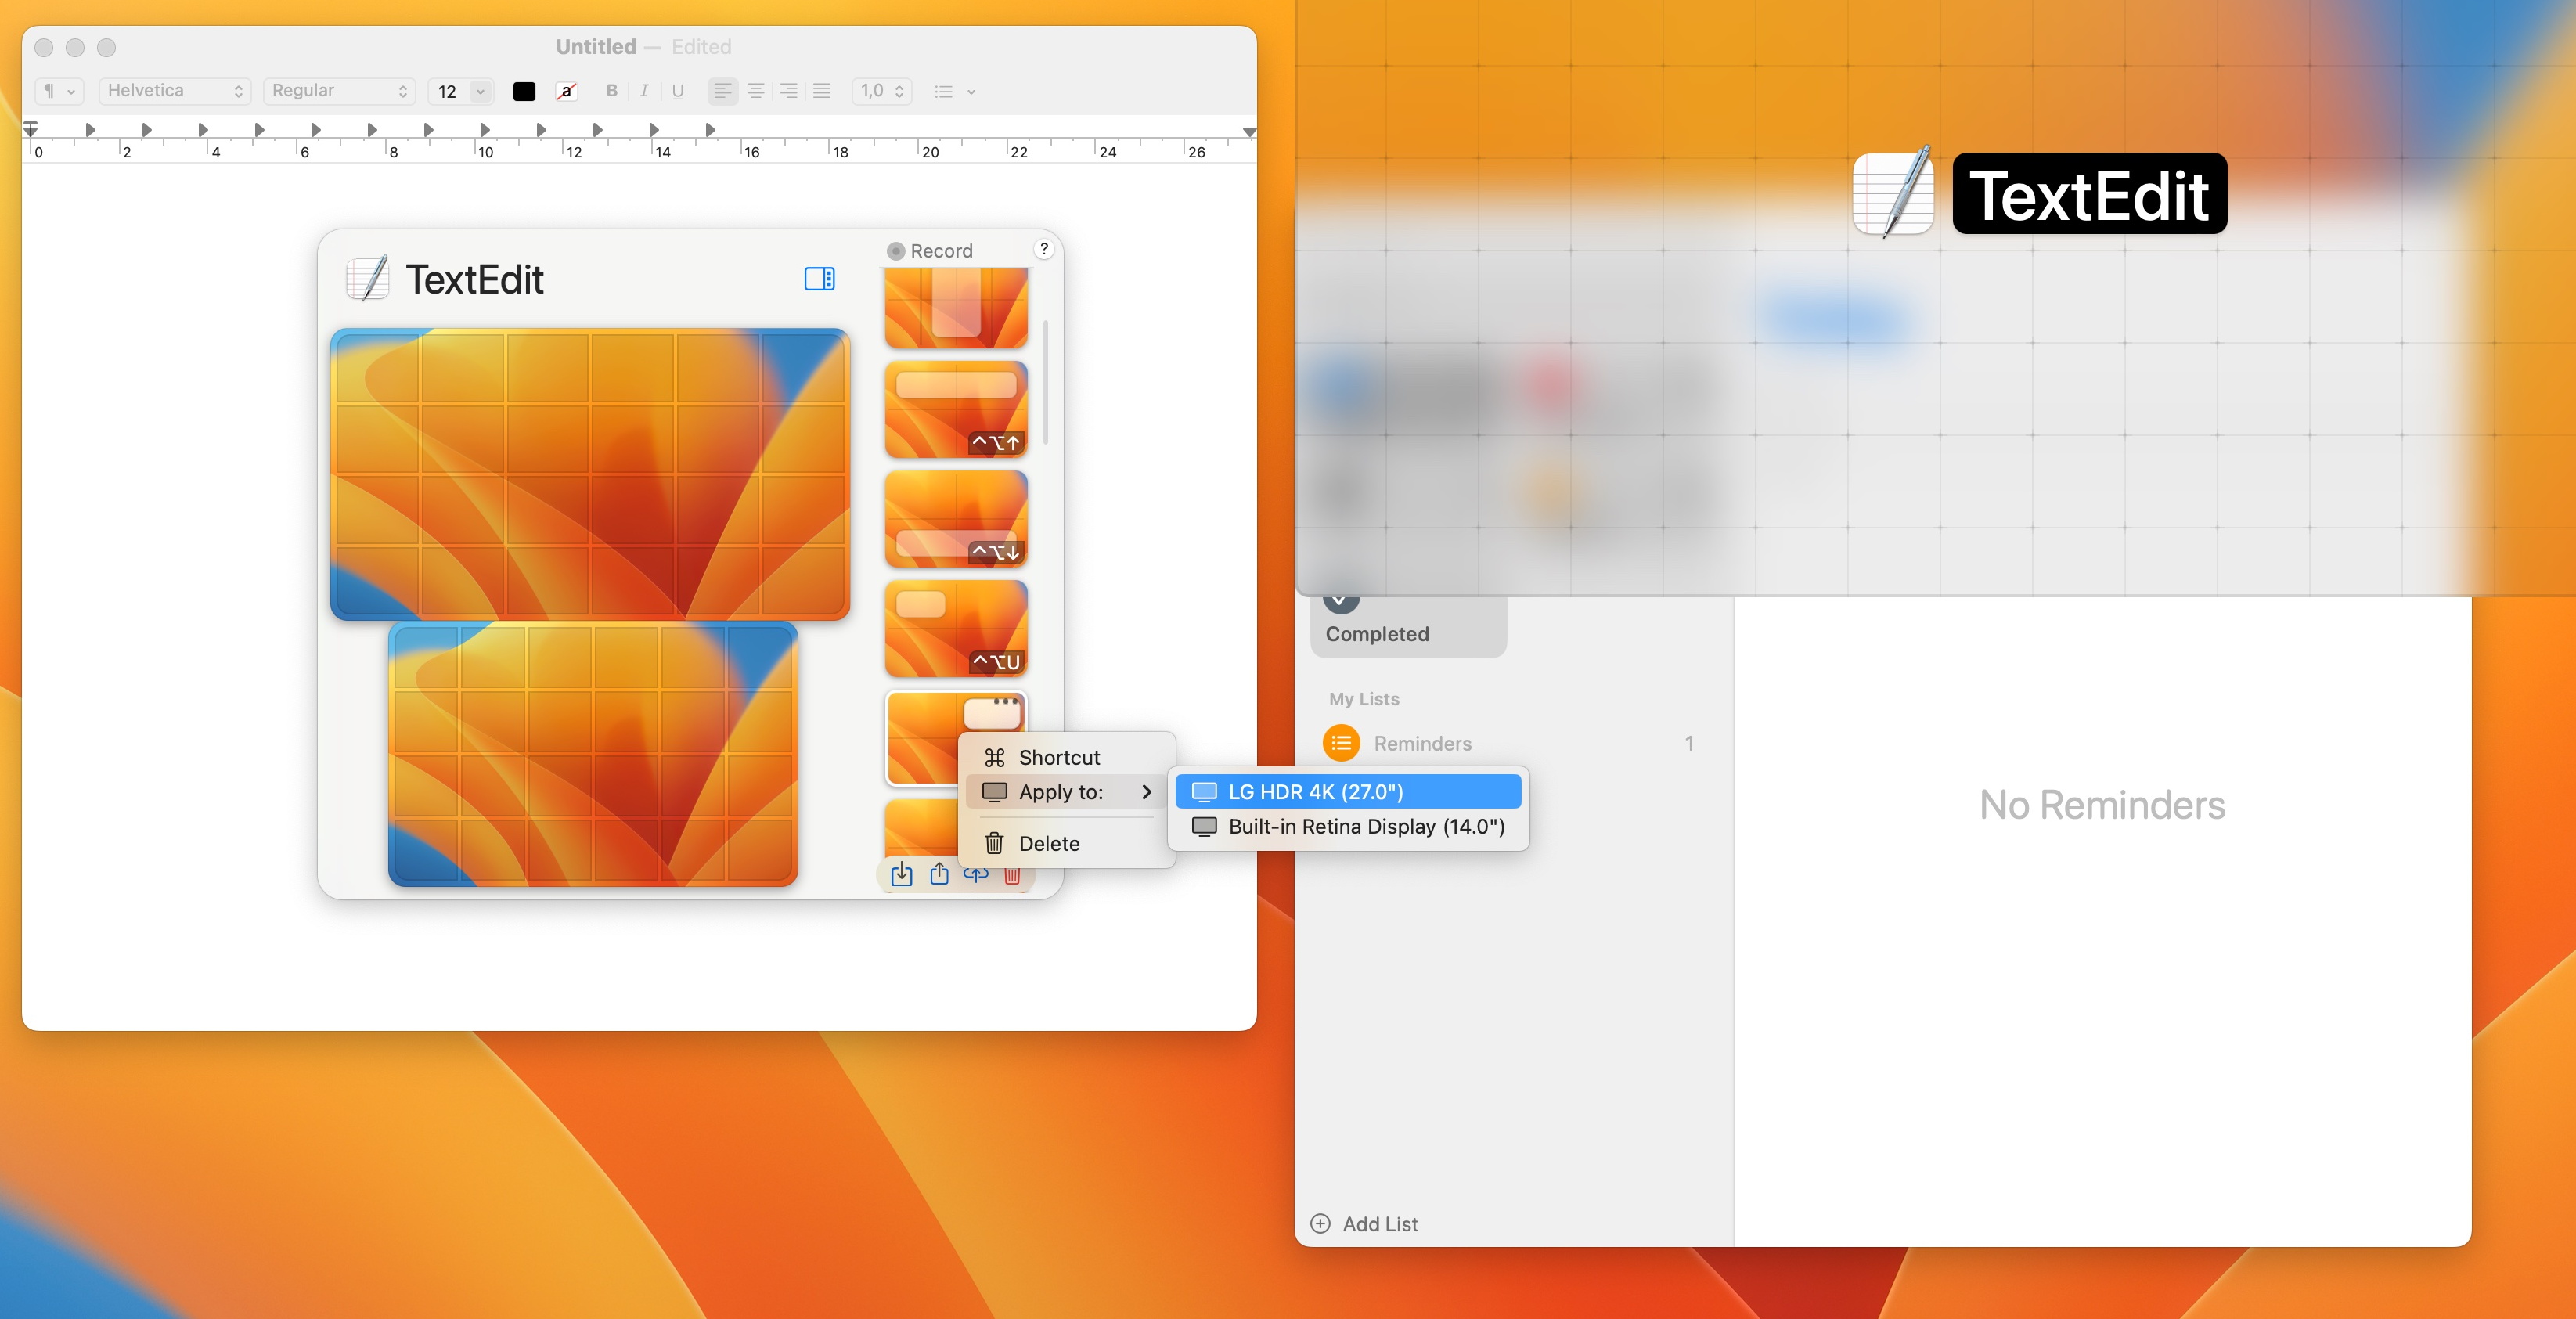Click the Record button dot

point(896,251)
